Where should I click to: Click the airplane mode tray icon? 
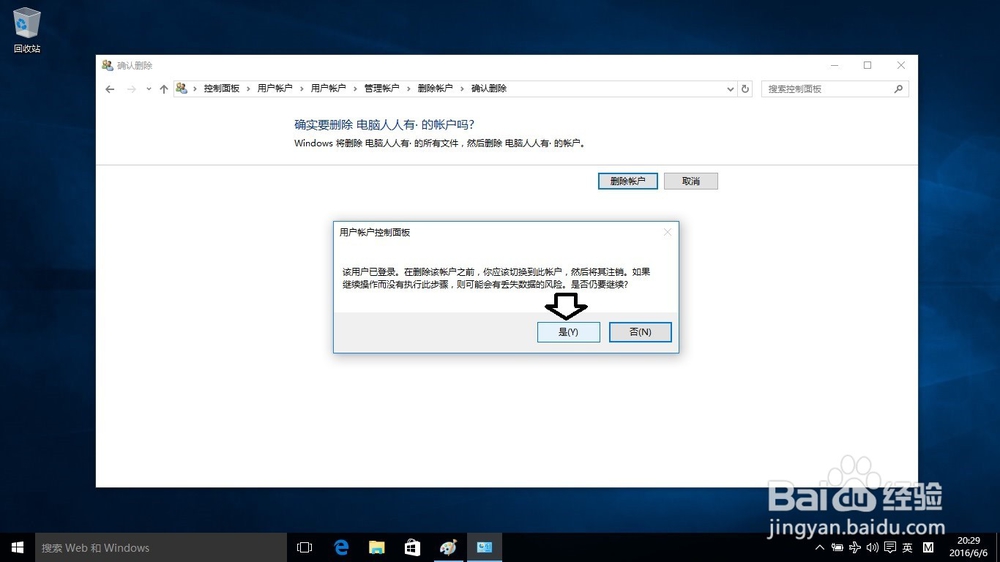click(x=855, y=547)
